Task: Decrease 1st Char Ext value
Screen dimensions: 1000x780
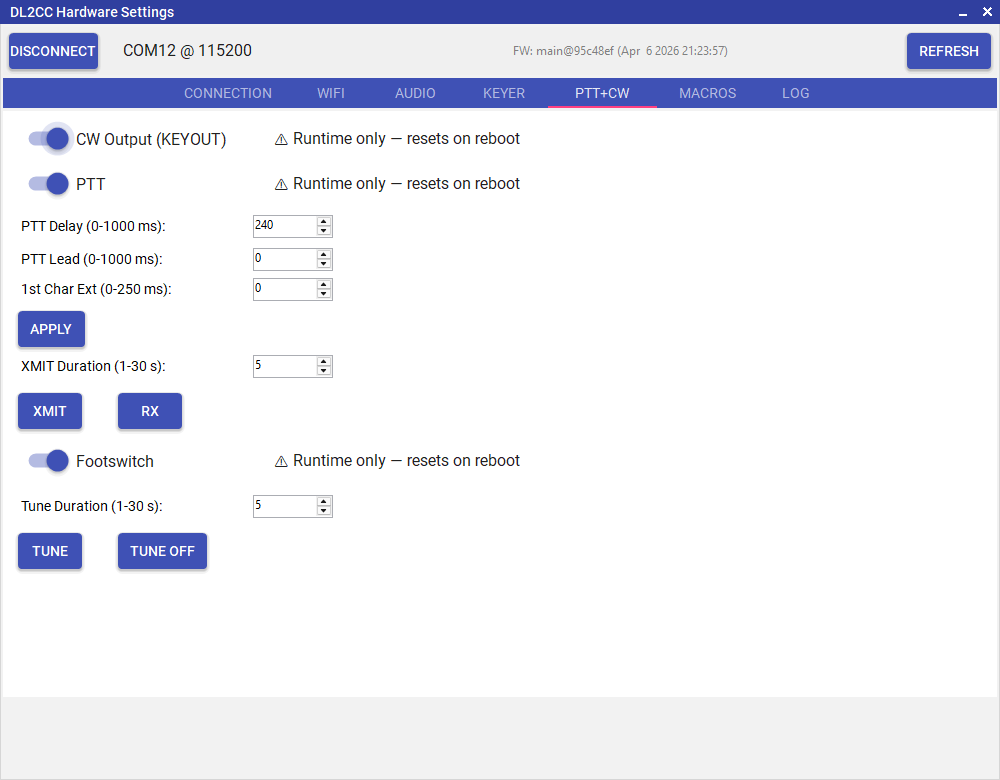Action: [324, 294]
